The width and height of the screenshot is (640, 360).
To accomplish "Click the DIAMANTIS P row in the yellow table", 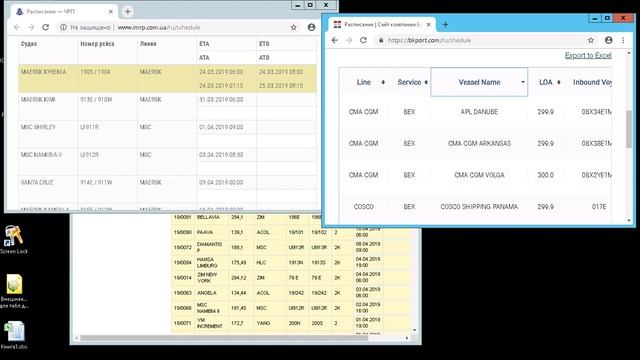I will 291,247.
